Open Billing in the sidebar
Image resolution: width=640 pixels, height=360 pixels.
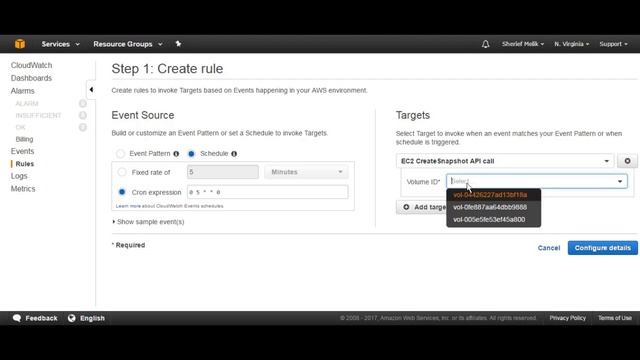pos(24,139)
